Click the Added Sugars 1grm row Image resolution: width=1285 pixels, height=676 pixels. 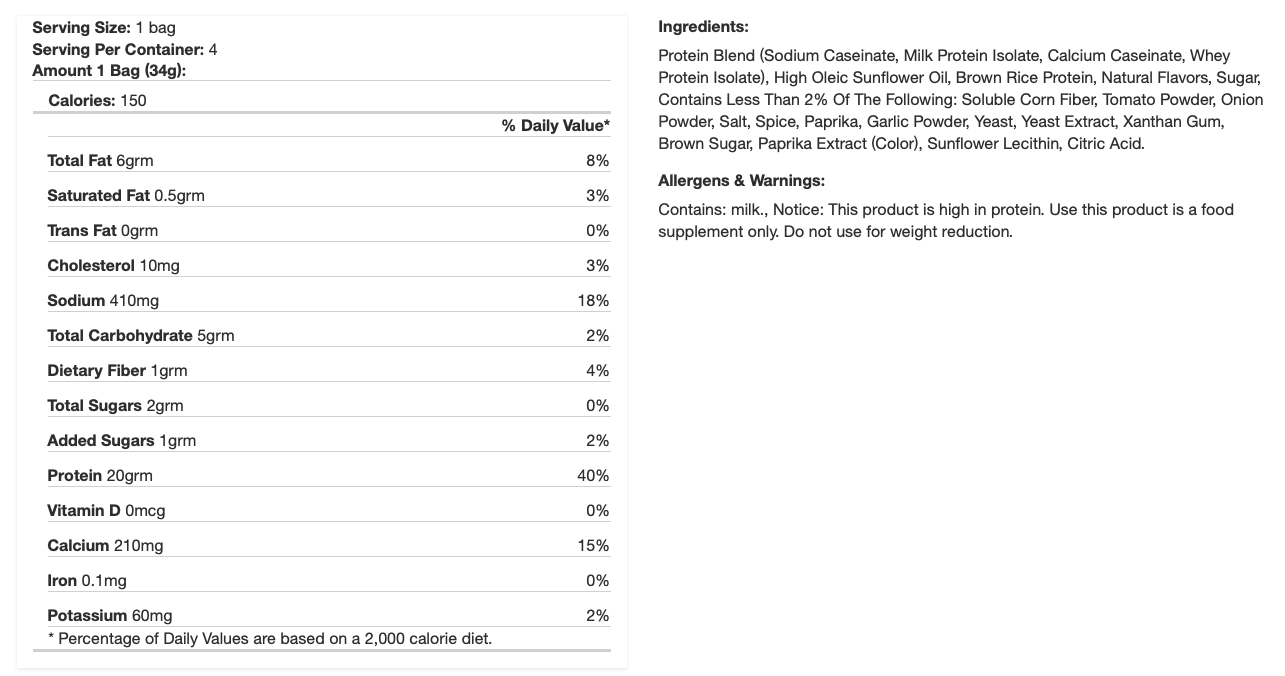[x=121, y=440]
